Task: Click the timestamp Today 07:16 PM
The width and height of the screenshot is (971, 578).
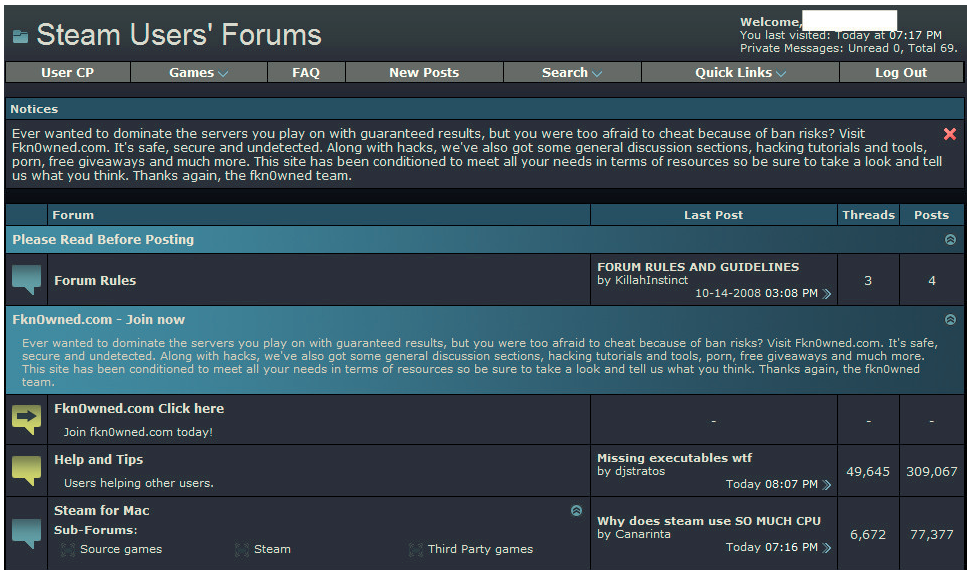Action: pyautogui.click(x=772, y=548)
